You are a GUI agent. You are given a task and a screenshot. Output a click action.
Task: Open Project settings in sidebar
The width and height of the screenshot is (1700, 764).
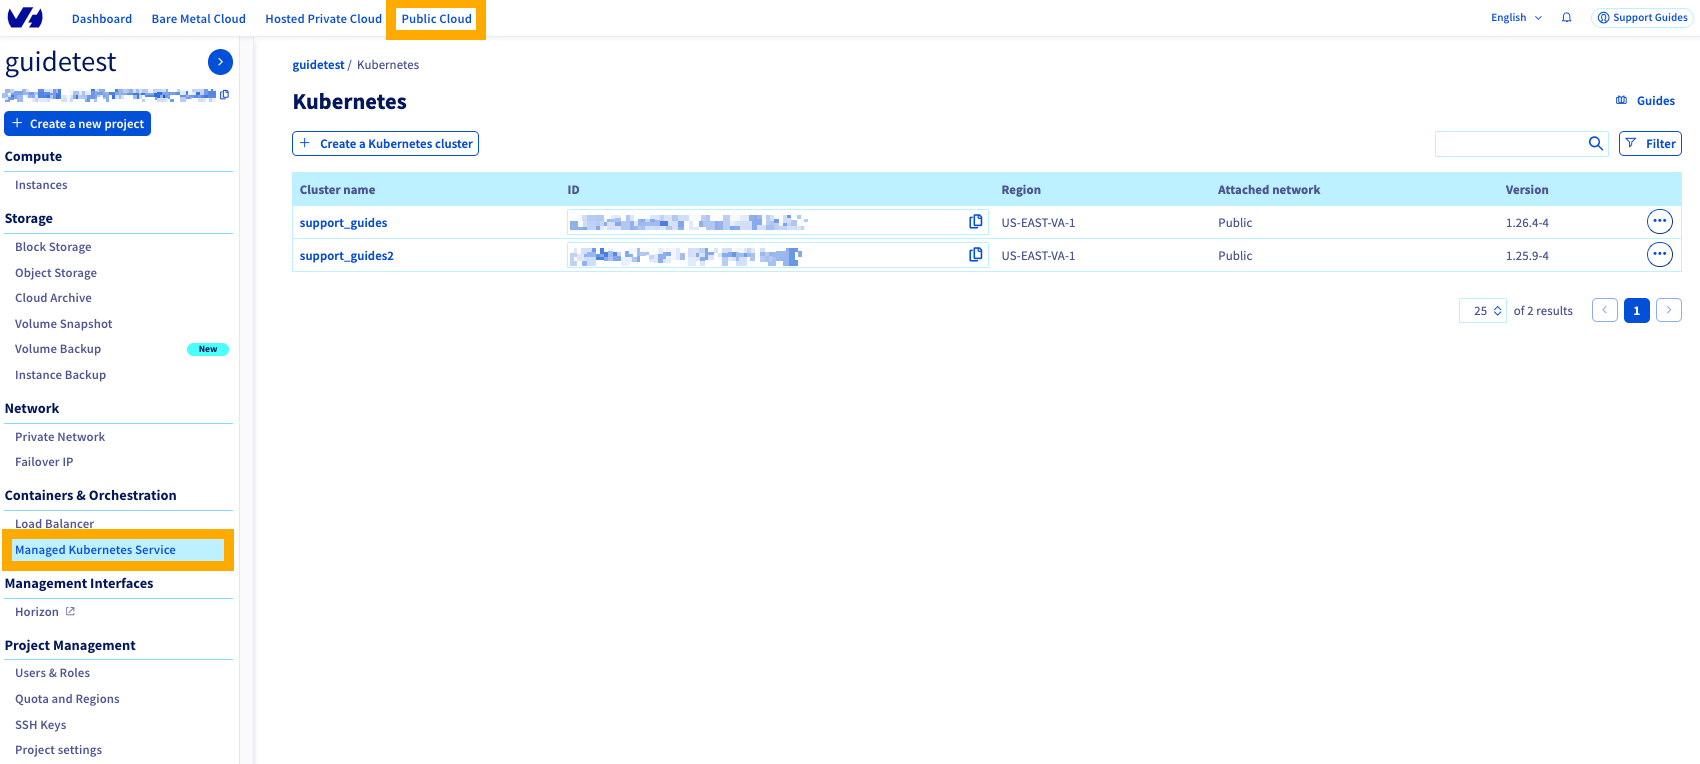[58, 750]
